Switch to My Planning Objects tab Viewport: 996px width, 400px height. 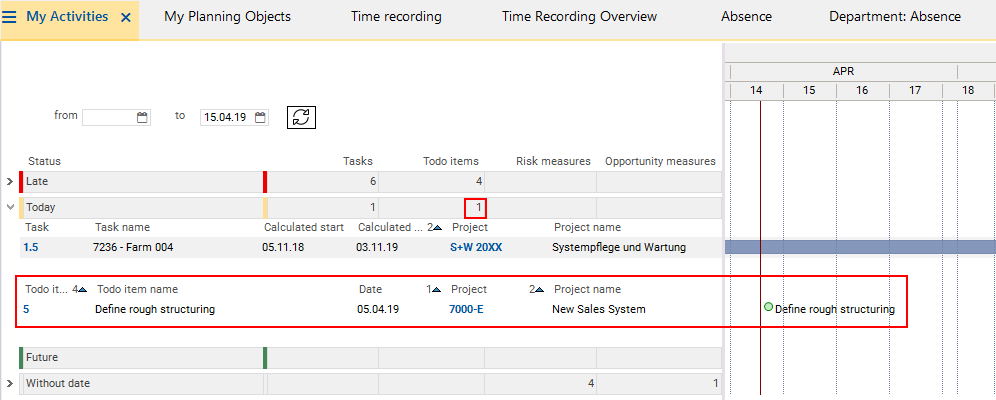tap(227, 17)
